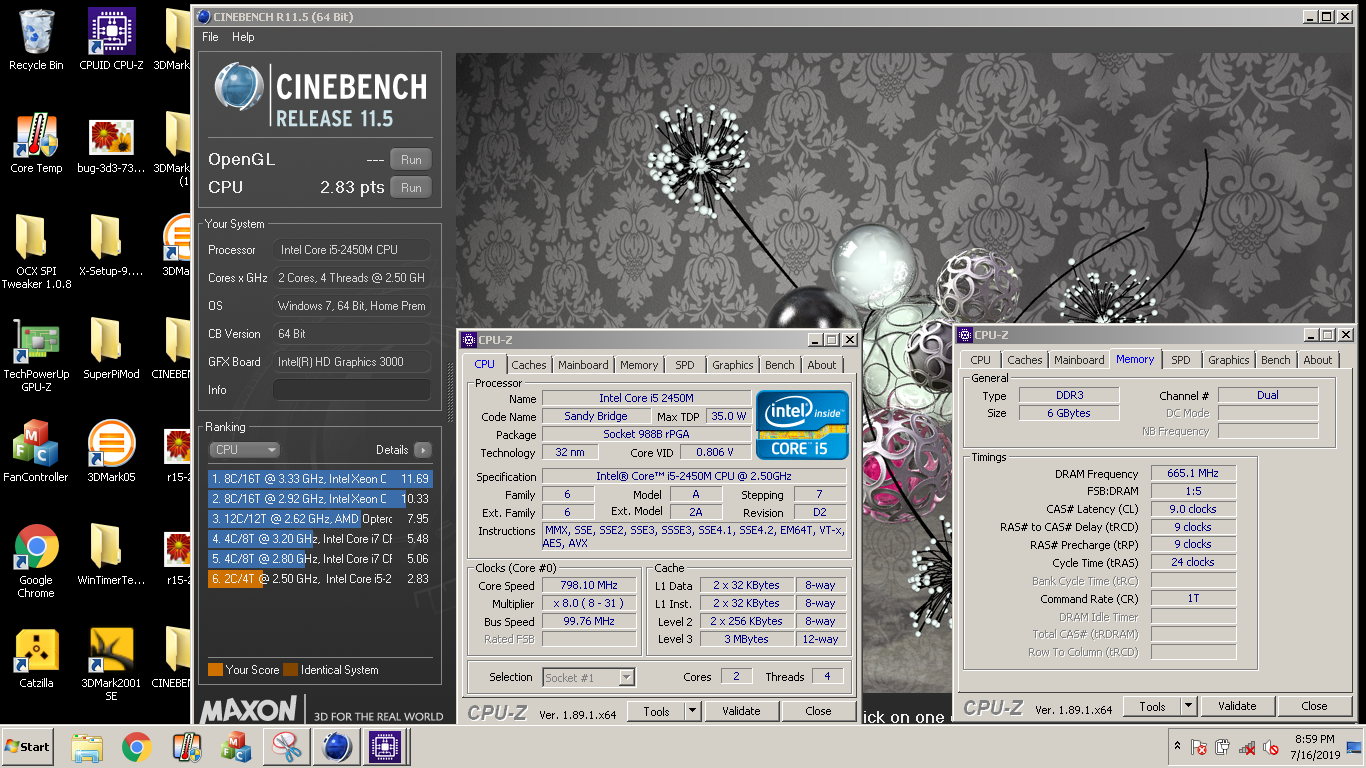The image size is (1366, 768).
Task: Open Bench tab in CPU-Z CPU window
Action: (x=780, y=365)
